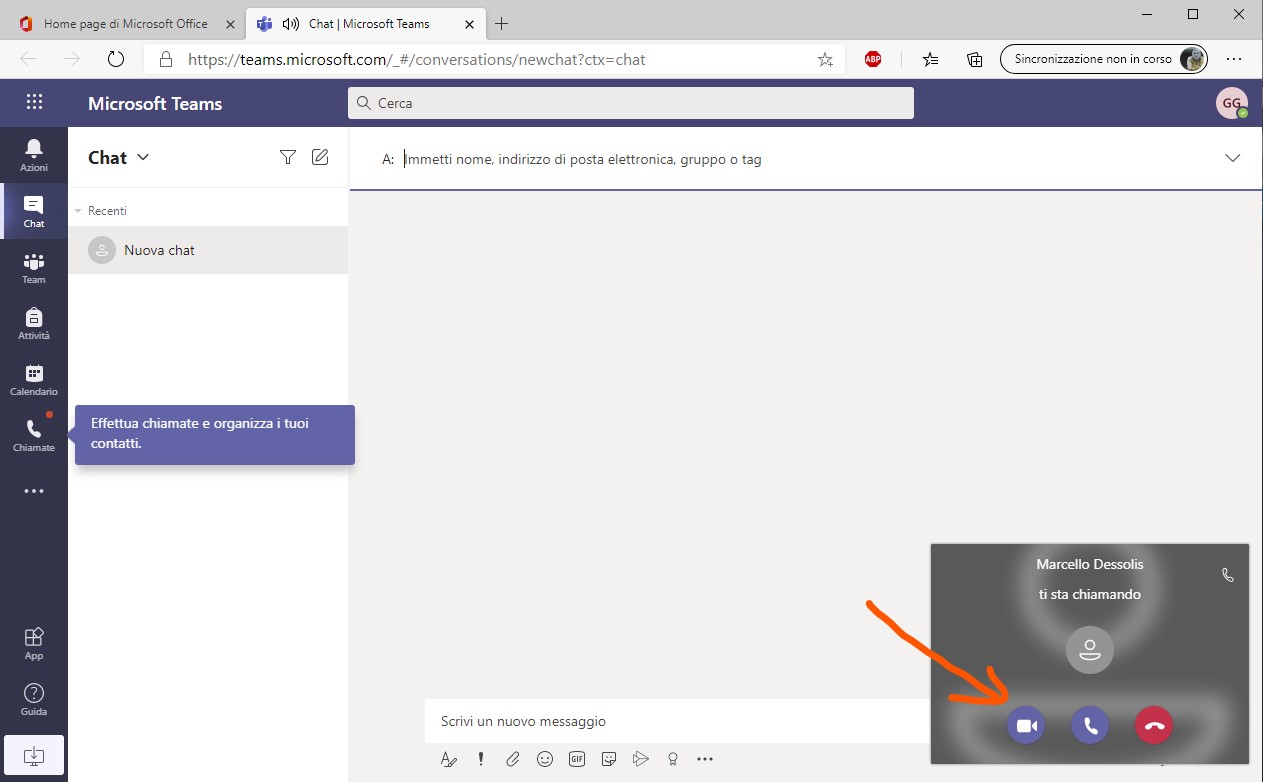Start a new chat with compose icon
The width and height of the screenshot is (1263, 782).
coord(320,157)
